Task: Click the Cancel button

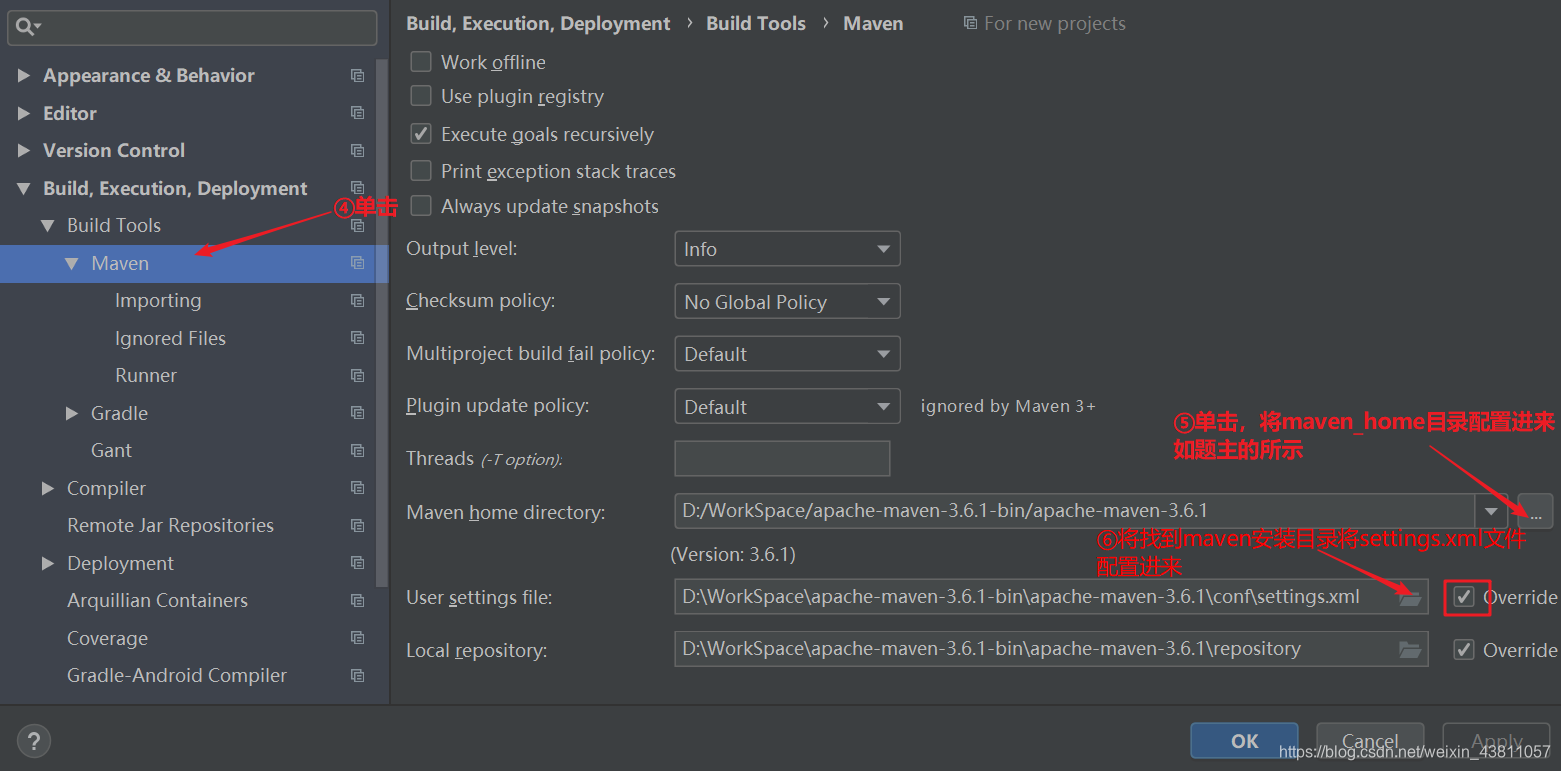Action: pos(1370,741)
